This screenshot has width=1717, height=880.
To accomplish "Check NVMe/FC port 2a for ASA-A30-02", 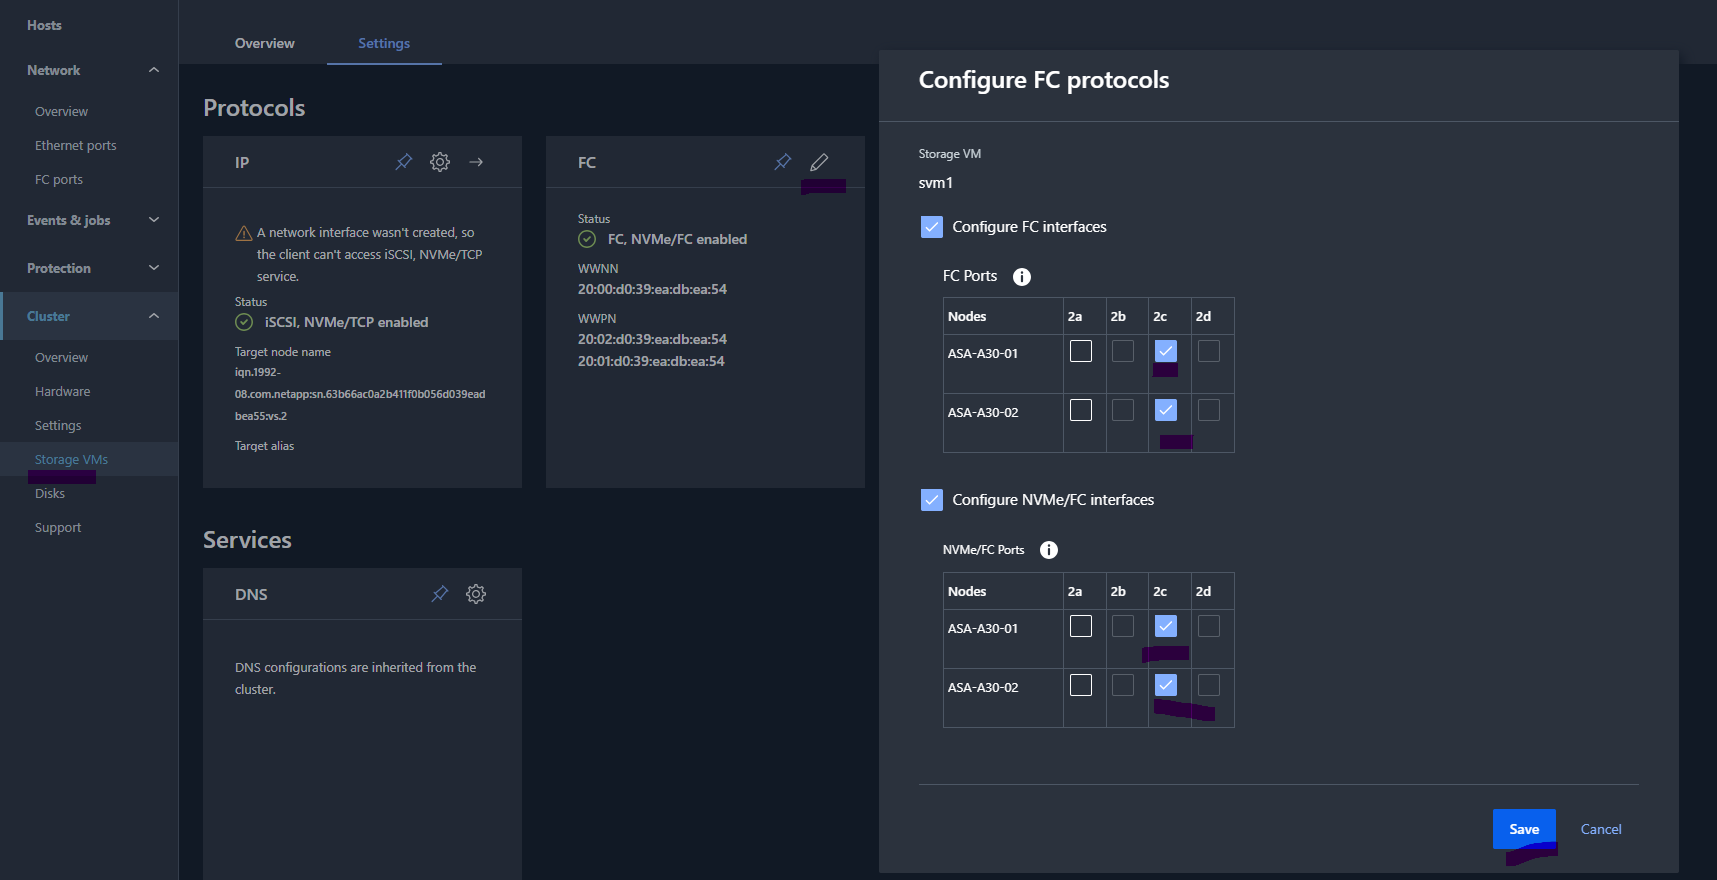I will click(1080, 685).
